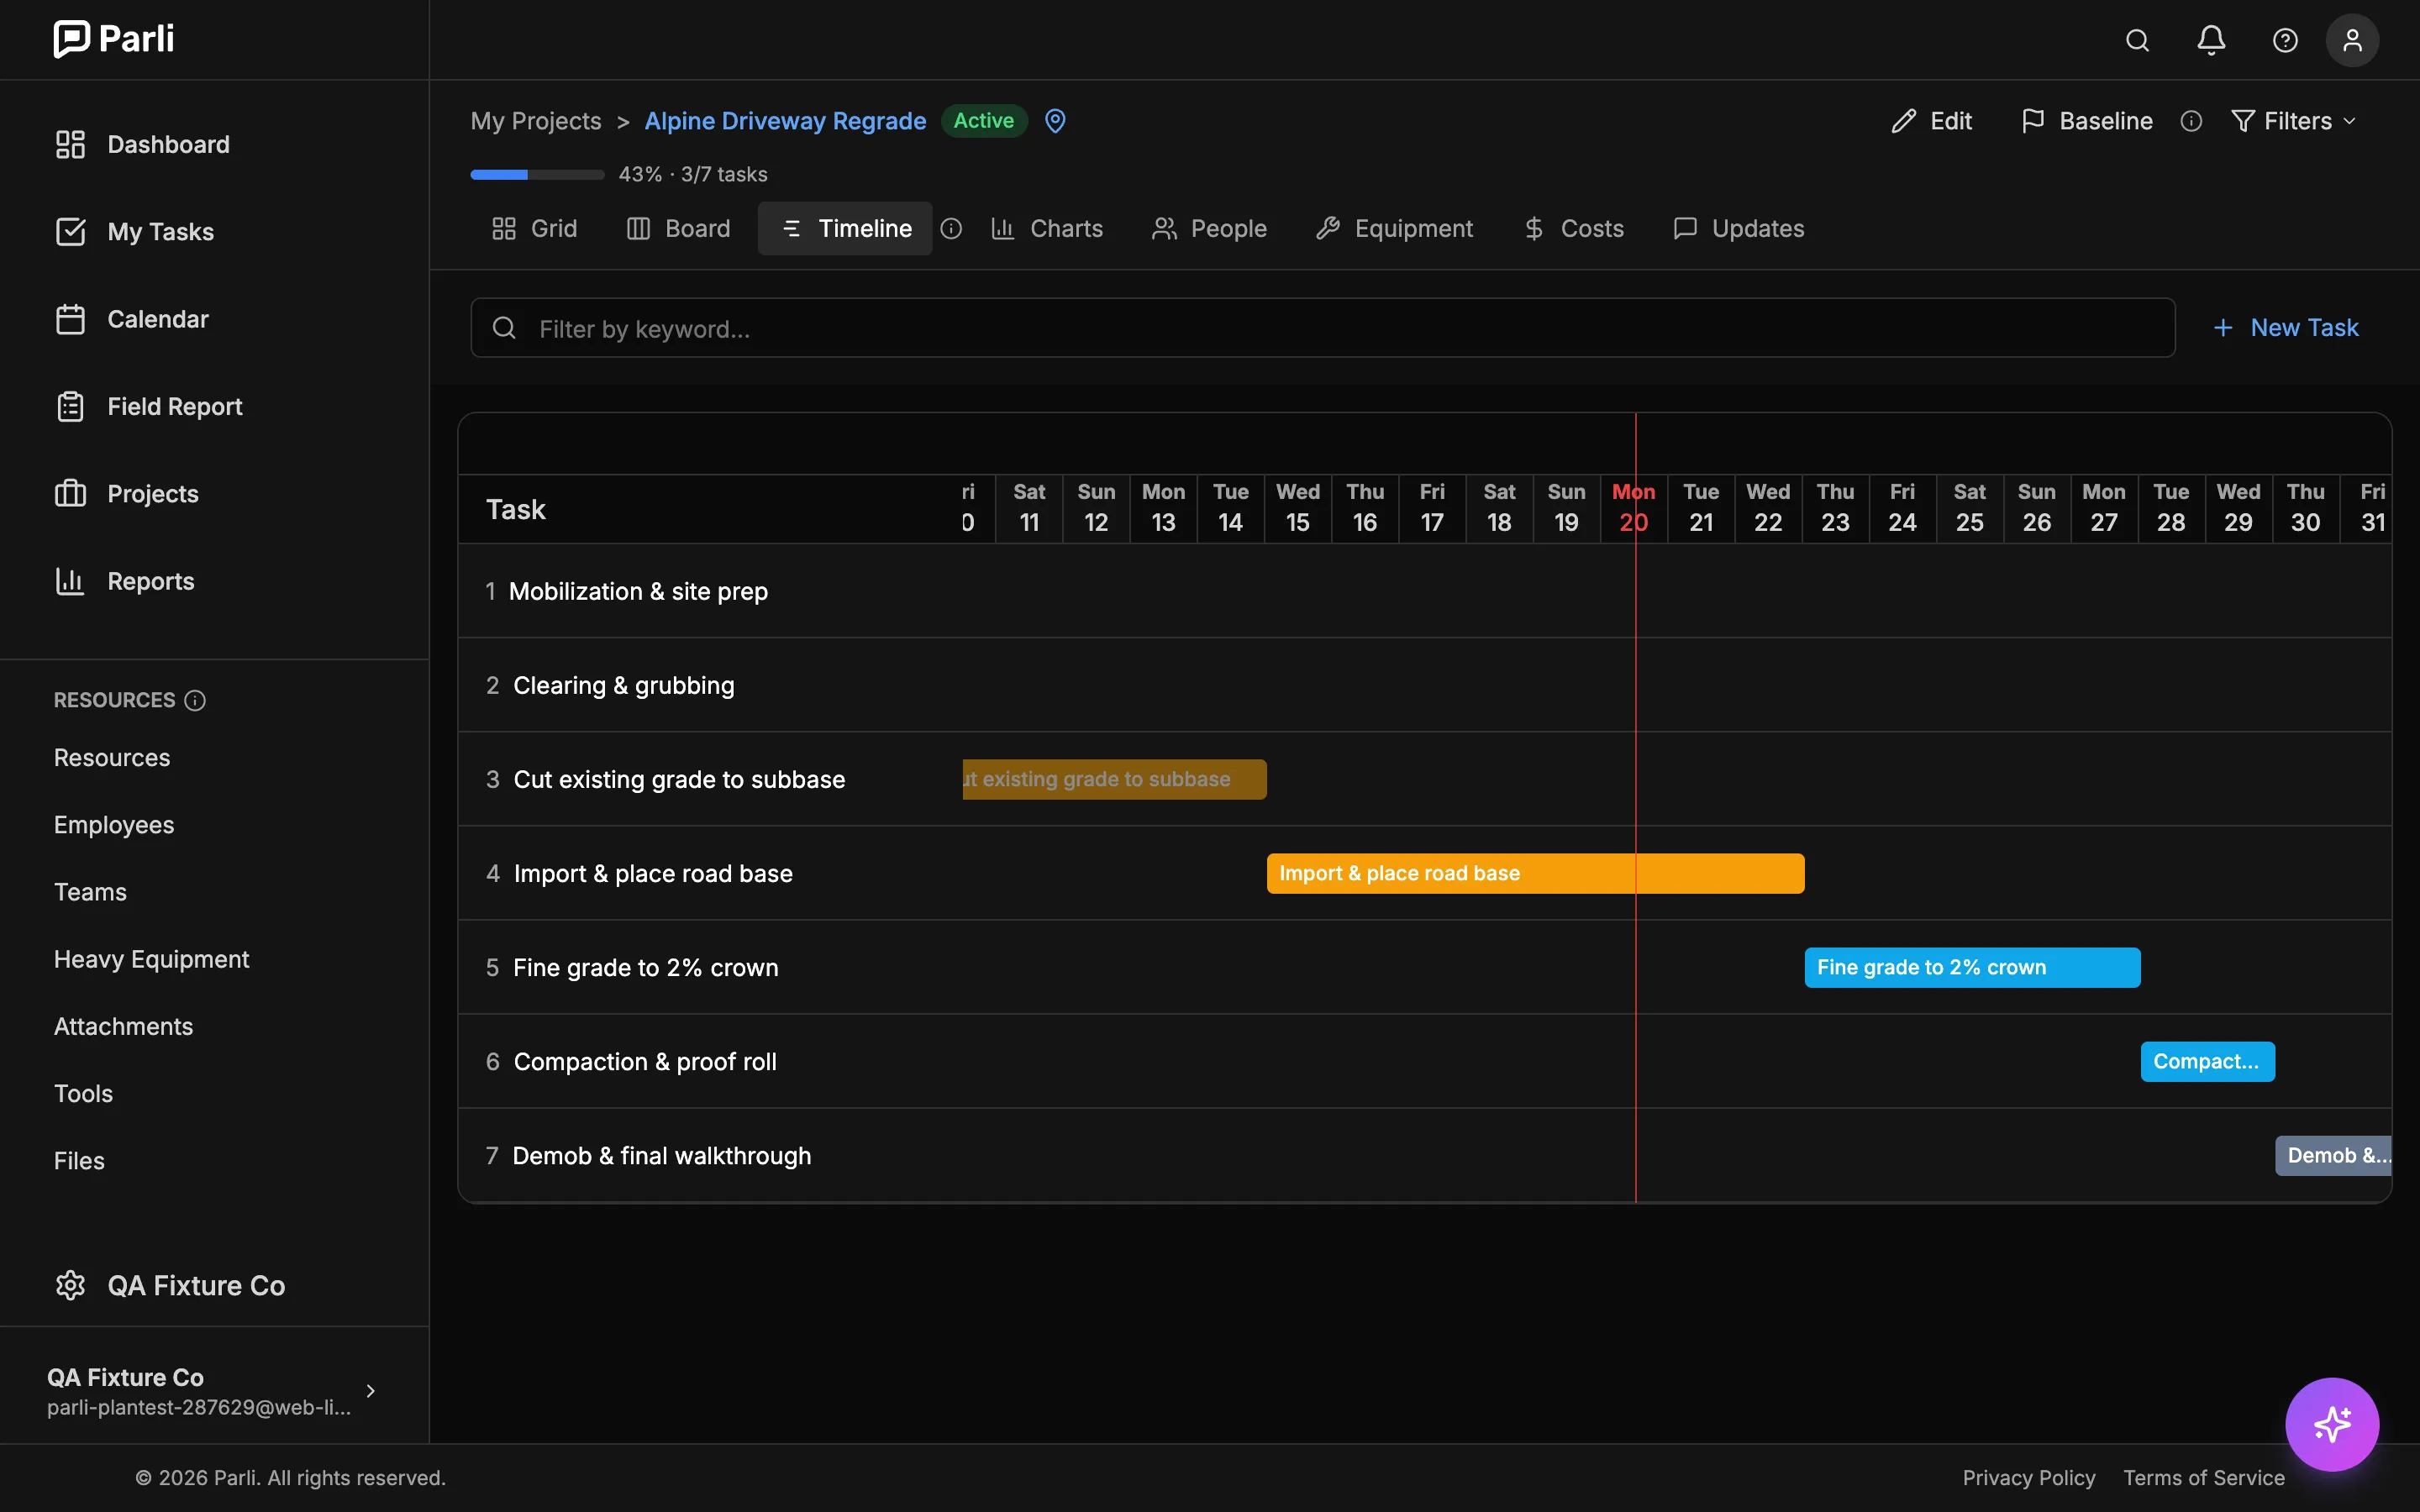The width and height of the screenshot is (2420, 1512).
Task: Open Heavy Equipment in the sidebar
Action: coord(152,959)
